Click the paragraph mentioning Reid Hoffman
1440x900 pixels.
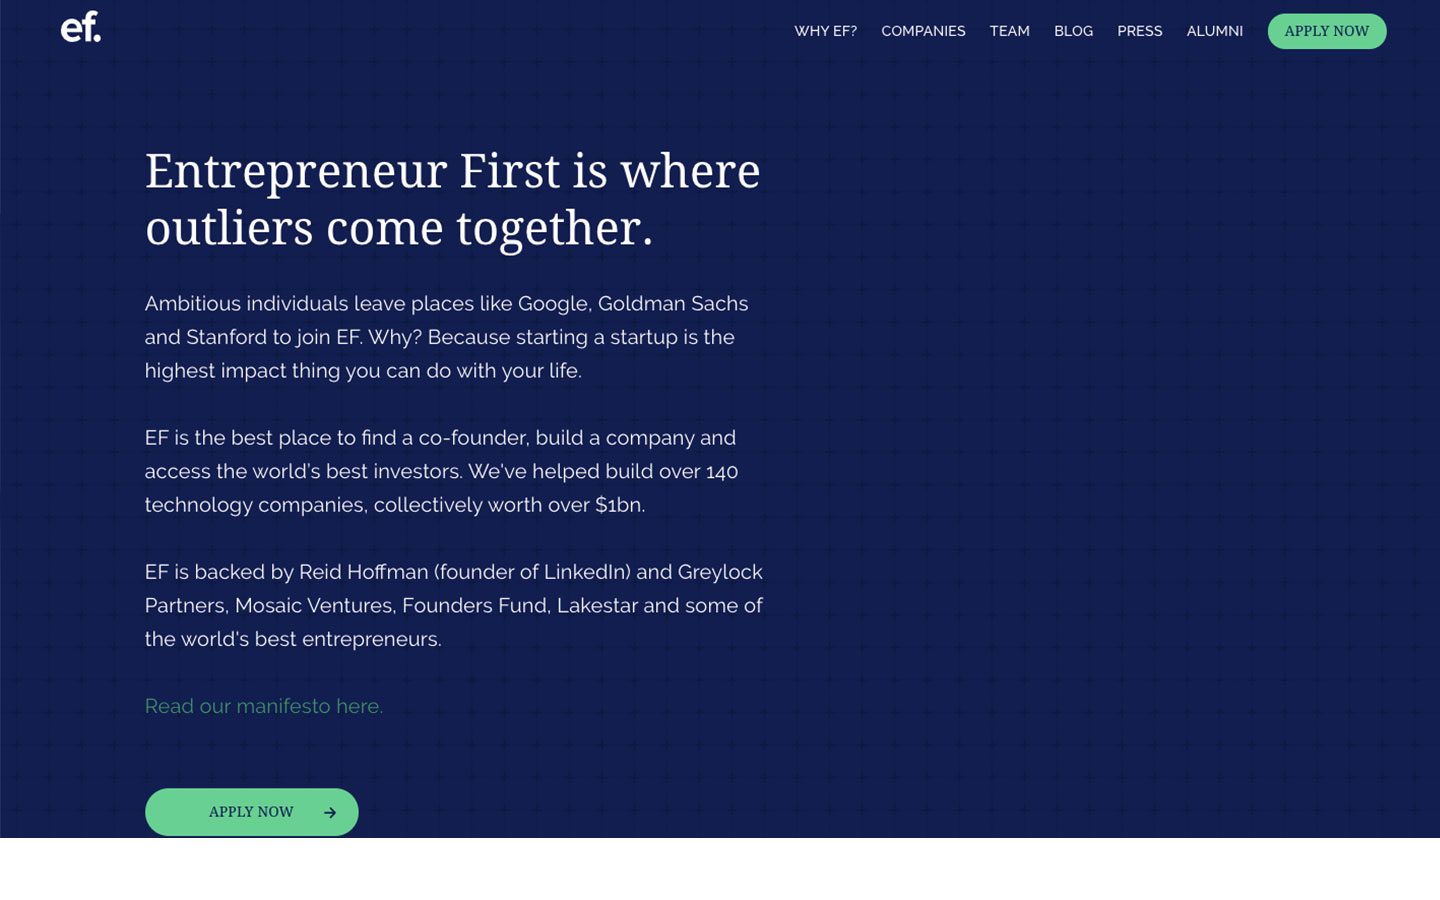point(454,605)
